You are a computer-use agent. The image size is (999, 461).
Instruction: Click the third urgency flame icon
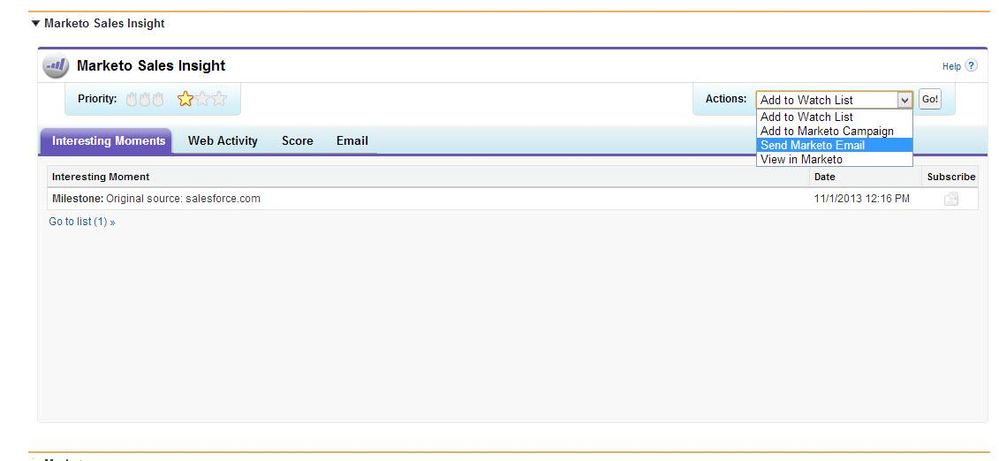point(158,99)
